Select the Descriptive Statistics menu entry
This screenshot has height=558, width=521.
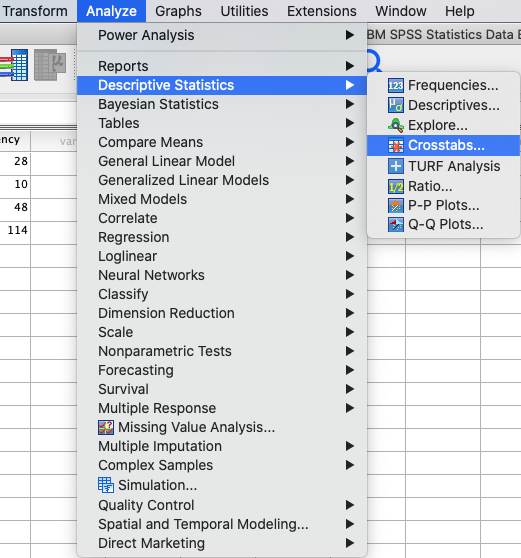click(222, 85)
